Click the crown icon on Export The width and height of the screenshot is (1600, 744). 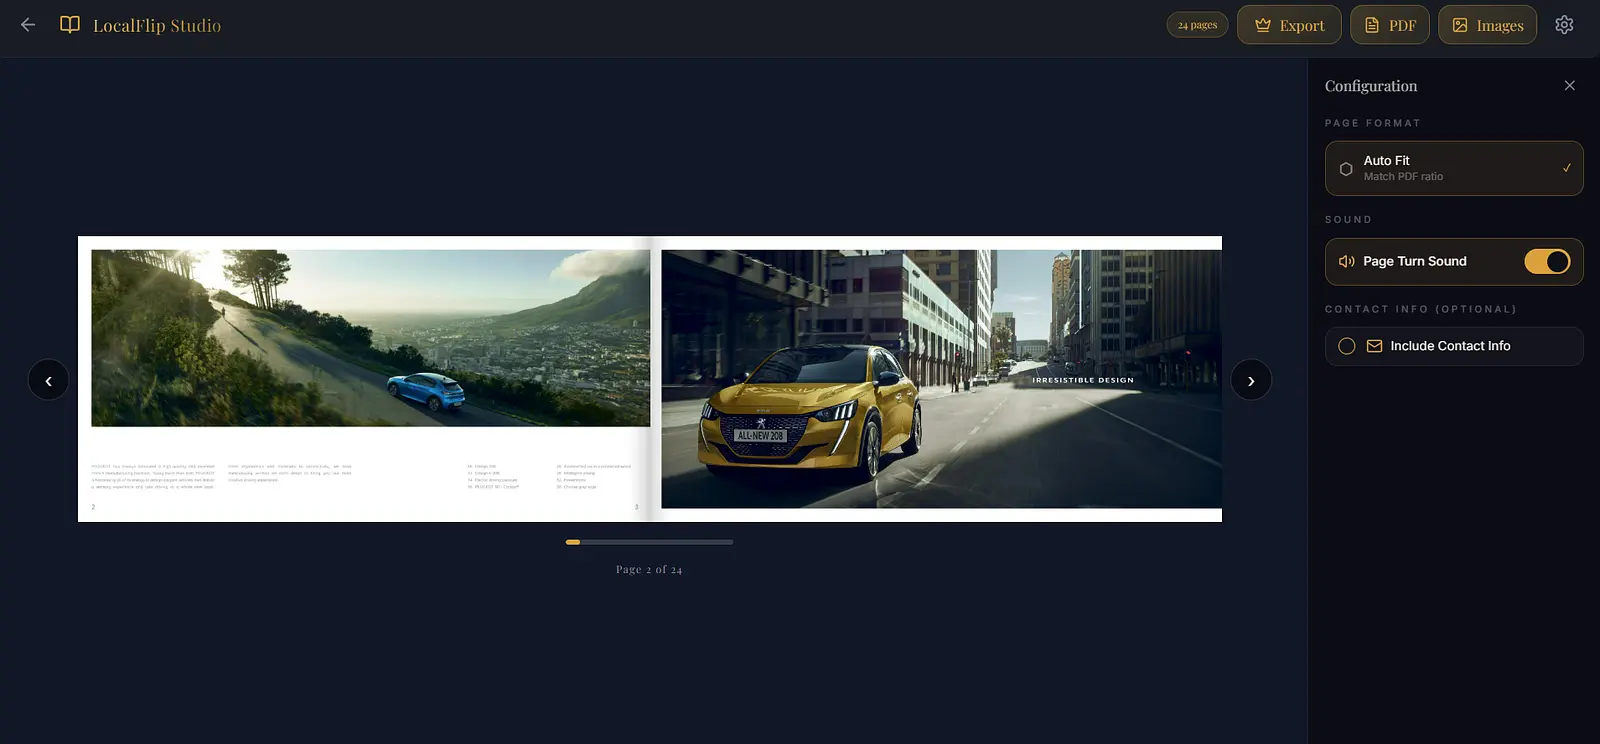pos(1263,25)
